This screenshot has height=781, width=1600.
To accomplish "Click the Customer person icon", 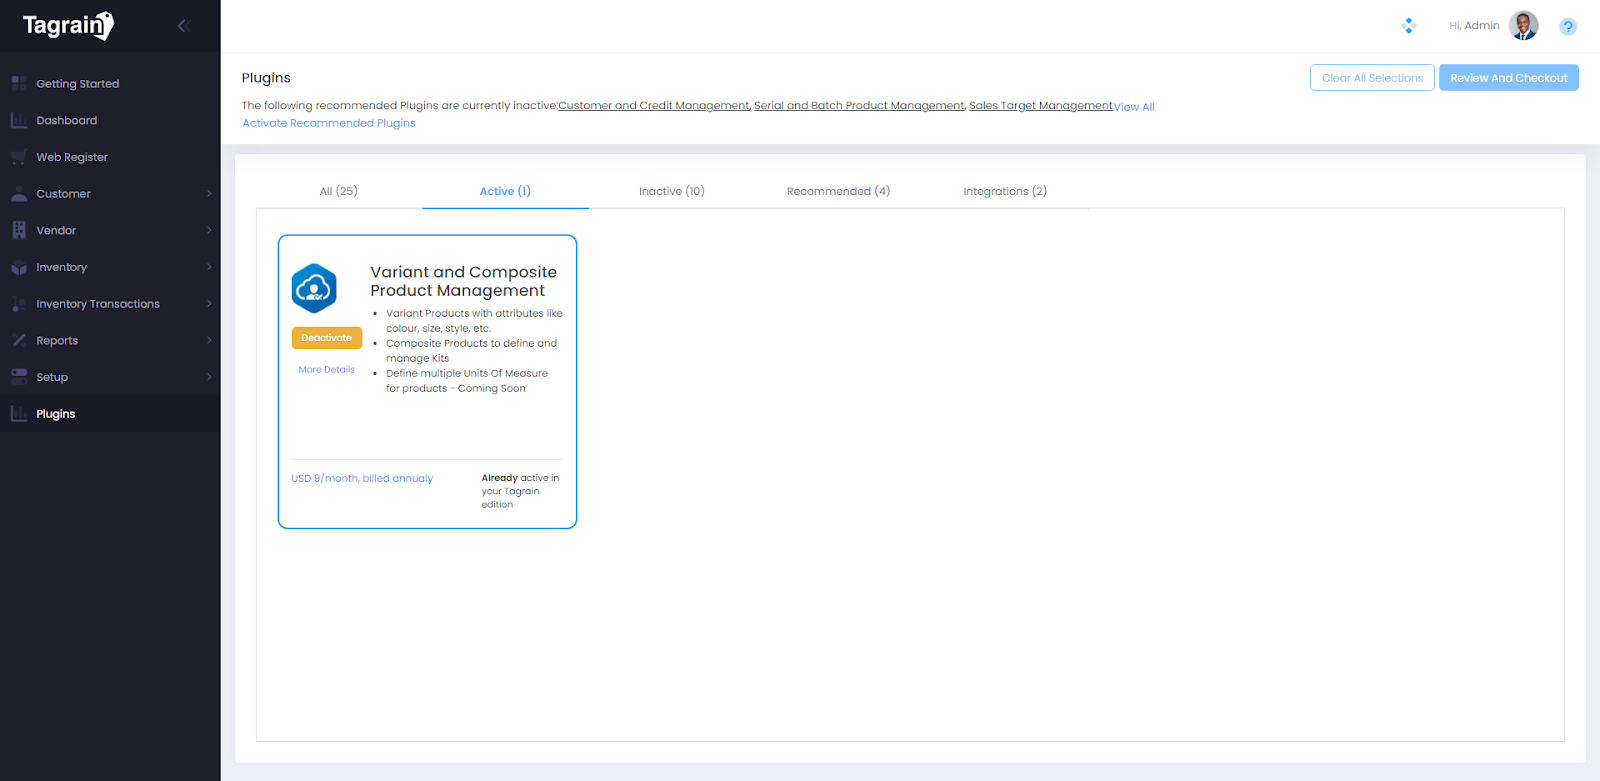I will point(19,194).
